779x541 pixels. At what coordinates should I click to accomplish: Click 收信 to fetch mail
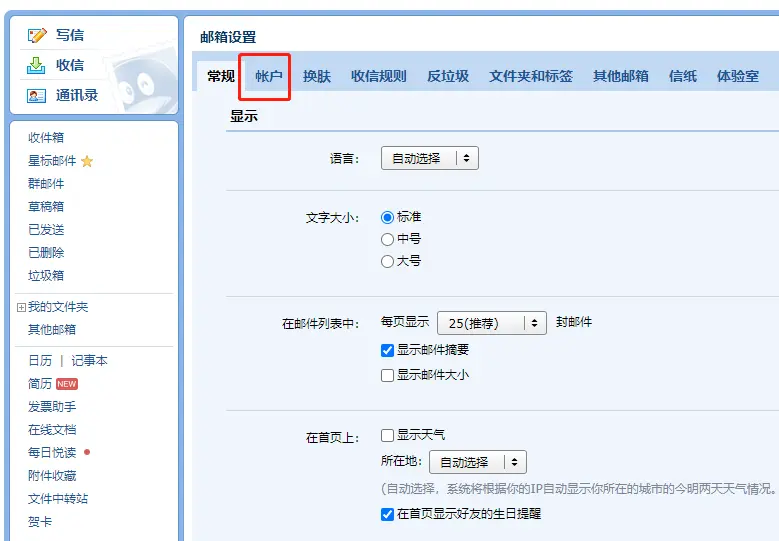(x=70, y=65)
